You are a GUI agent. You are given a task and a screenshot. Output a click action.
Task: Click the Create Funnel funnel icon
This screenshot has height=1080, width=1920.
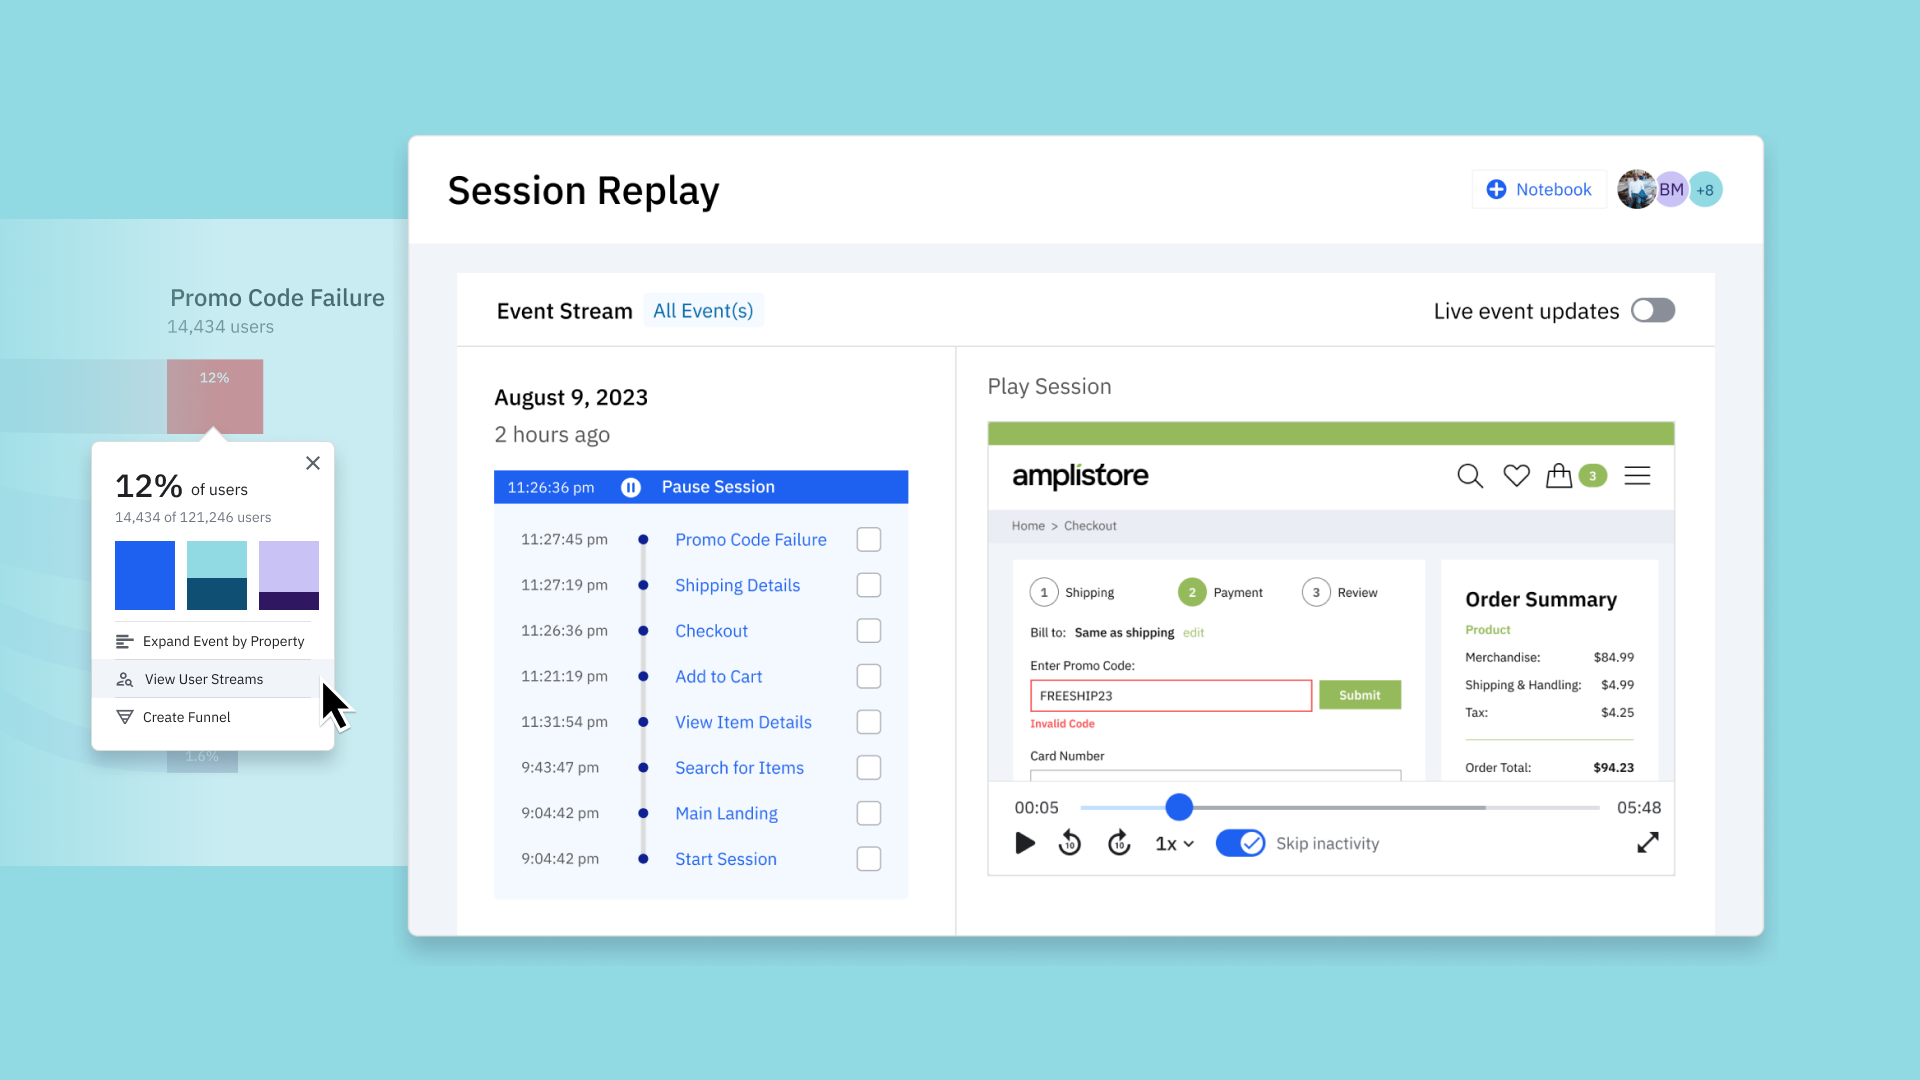click(125, 717)
